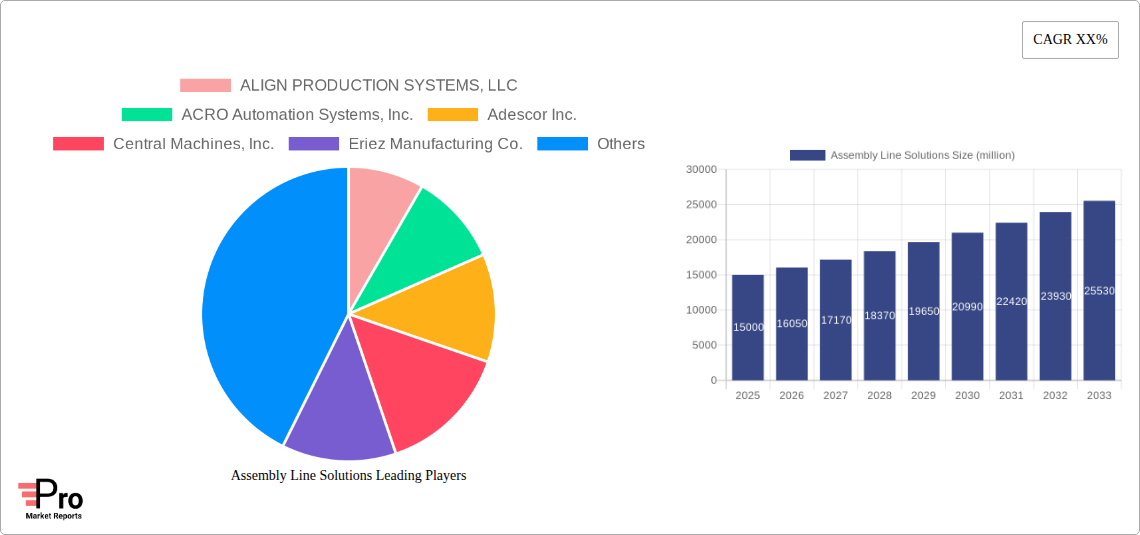This screenshot has height=535, width=1140.
Task: Toggle ALIGN PRODUCTION SYSTEMS legend color box
Action: [x=205, y=86]
